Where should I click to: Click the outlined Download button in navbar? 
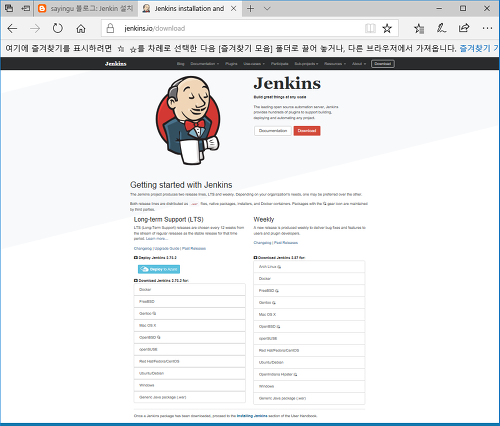click(x=383, y=64)
